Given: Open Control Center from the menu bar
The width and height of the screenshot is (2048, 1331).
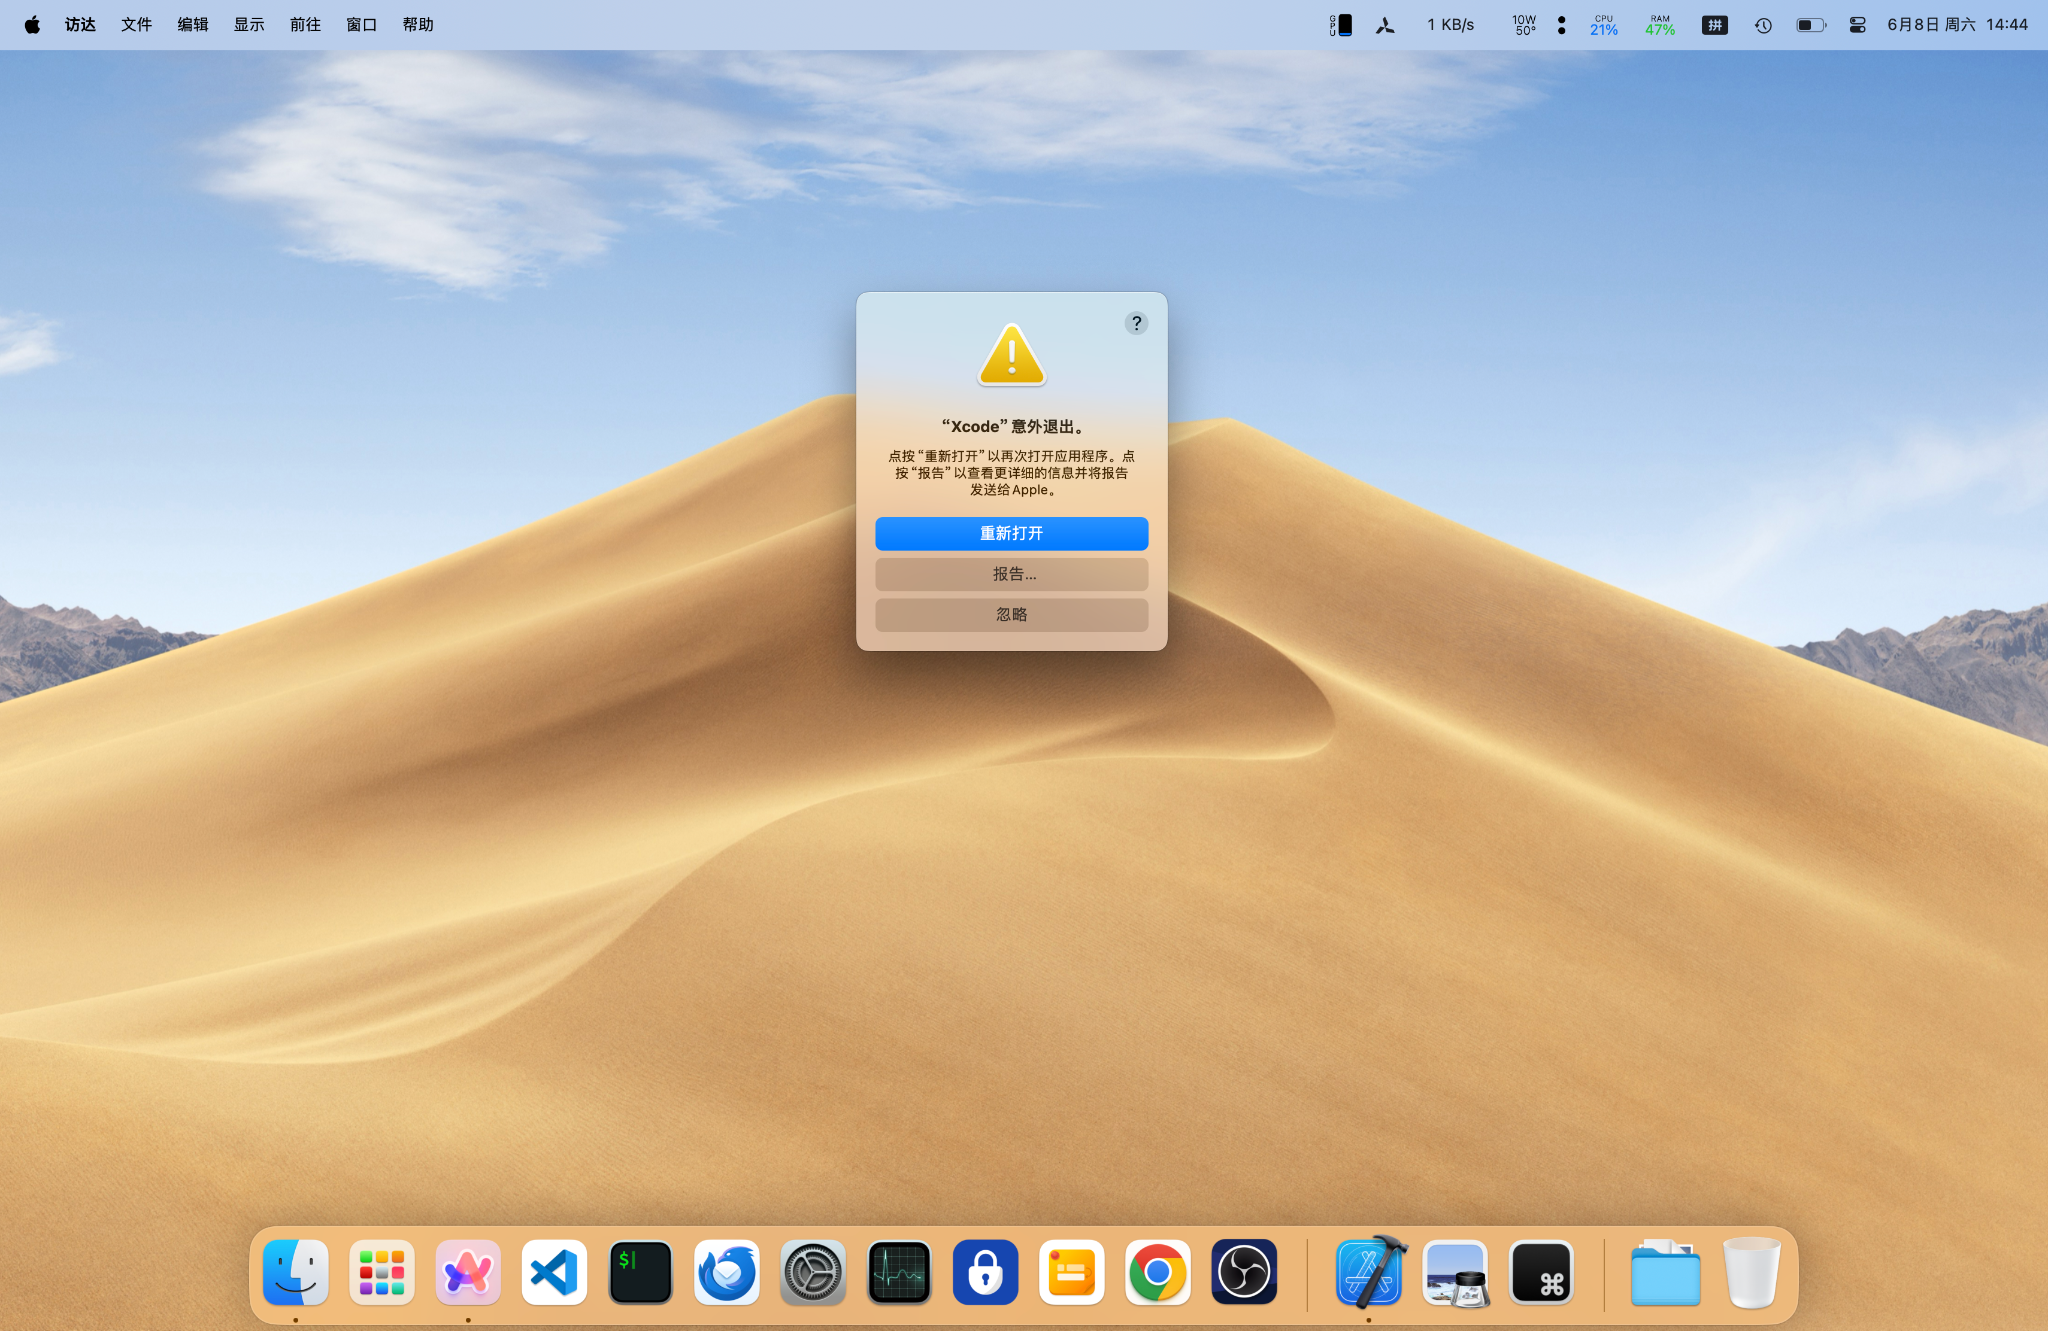Looking at the screenshot, I should pos(1858,24).
